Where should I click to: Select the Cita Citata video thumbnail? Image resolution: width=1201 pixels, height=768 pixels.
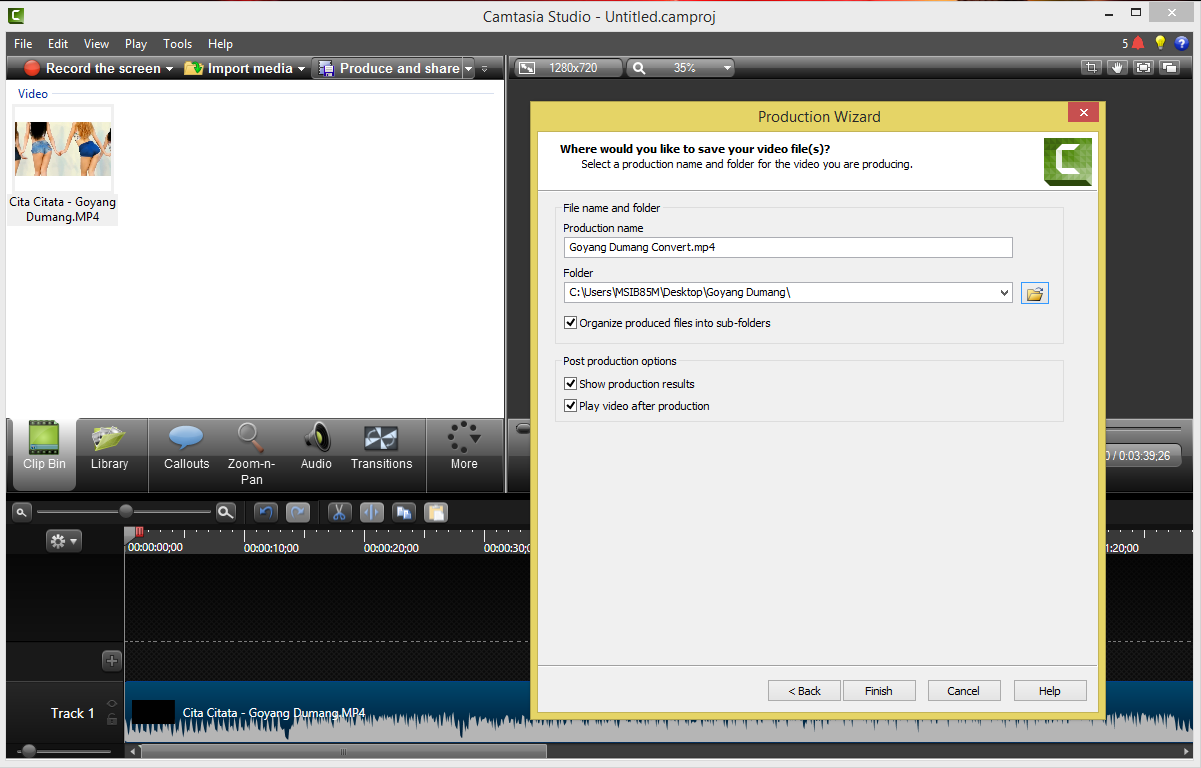(63, 149)
